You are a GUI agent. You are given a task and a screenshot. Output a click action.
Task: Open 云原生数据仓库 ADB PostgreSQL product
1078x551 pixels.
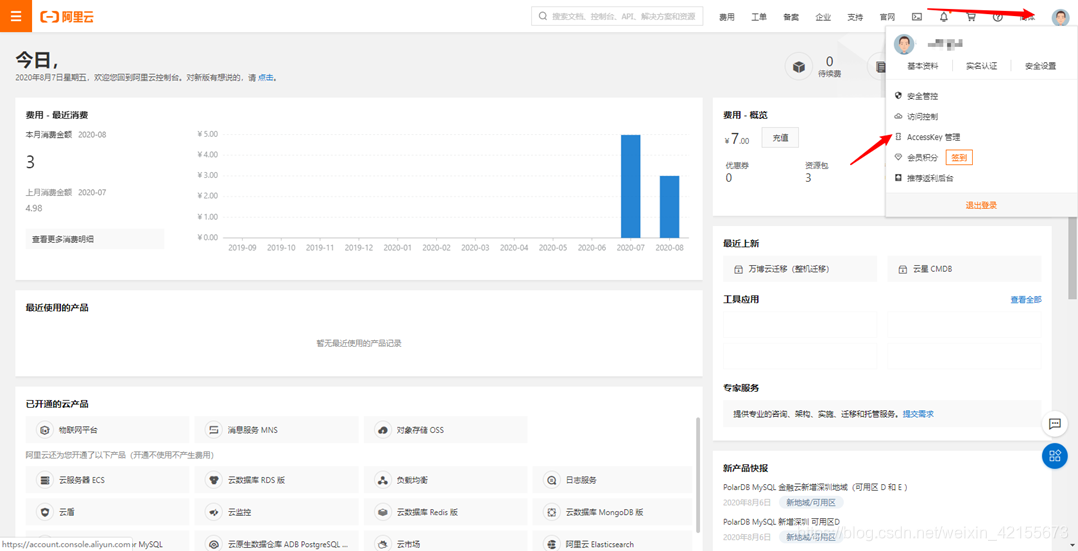[276, 543]
